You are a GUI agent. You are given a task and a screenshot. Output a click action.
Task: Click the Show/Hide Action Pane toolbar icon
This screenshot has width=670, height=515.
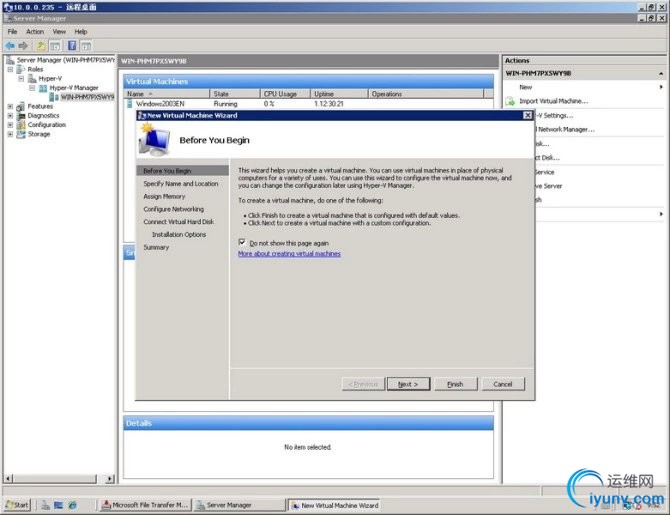[x=86, y=45]
